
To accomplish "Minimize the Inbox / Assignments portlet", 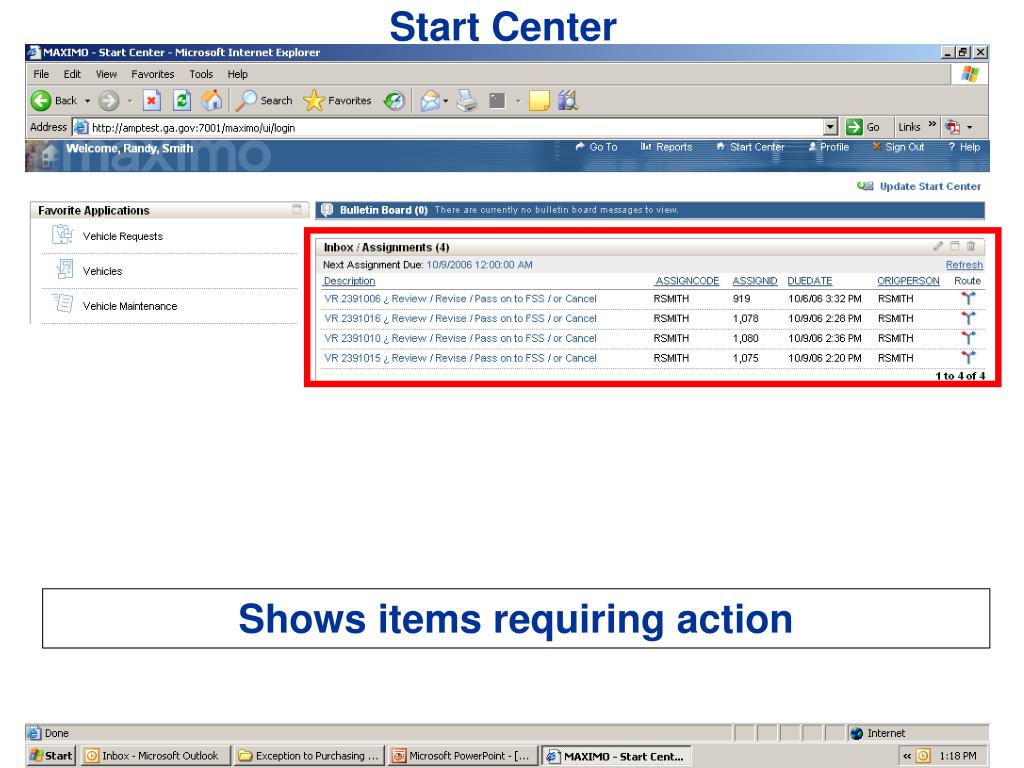I will click(x=955, y=246).
